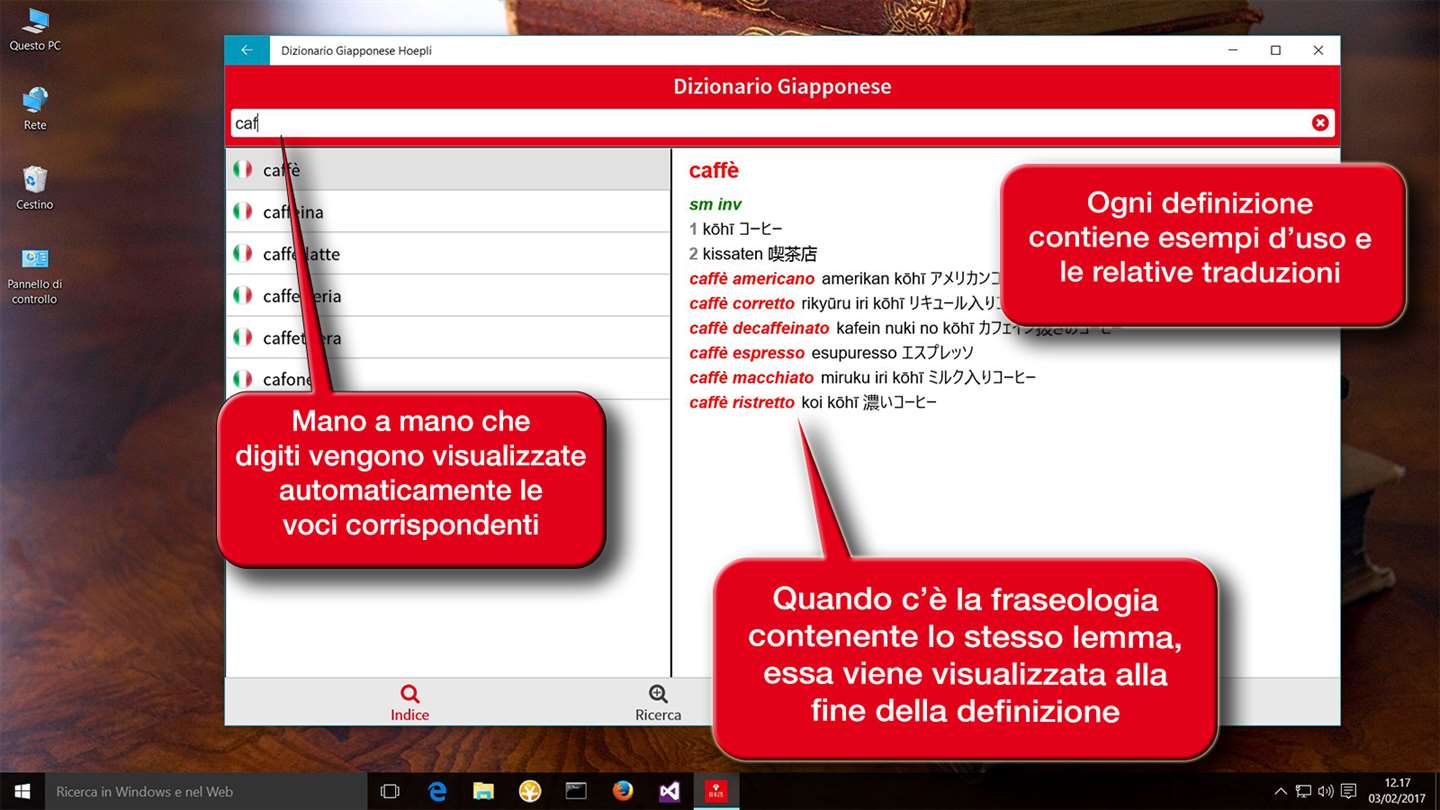The width and height of the screenshot is (1440, 810).
Task: Open network status in system tray
Action: click(1303, 791)
